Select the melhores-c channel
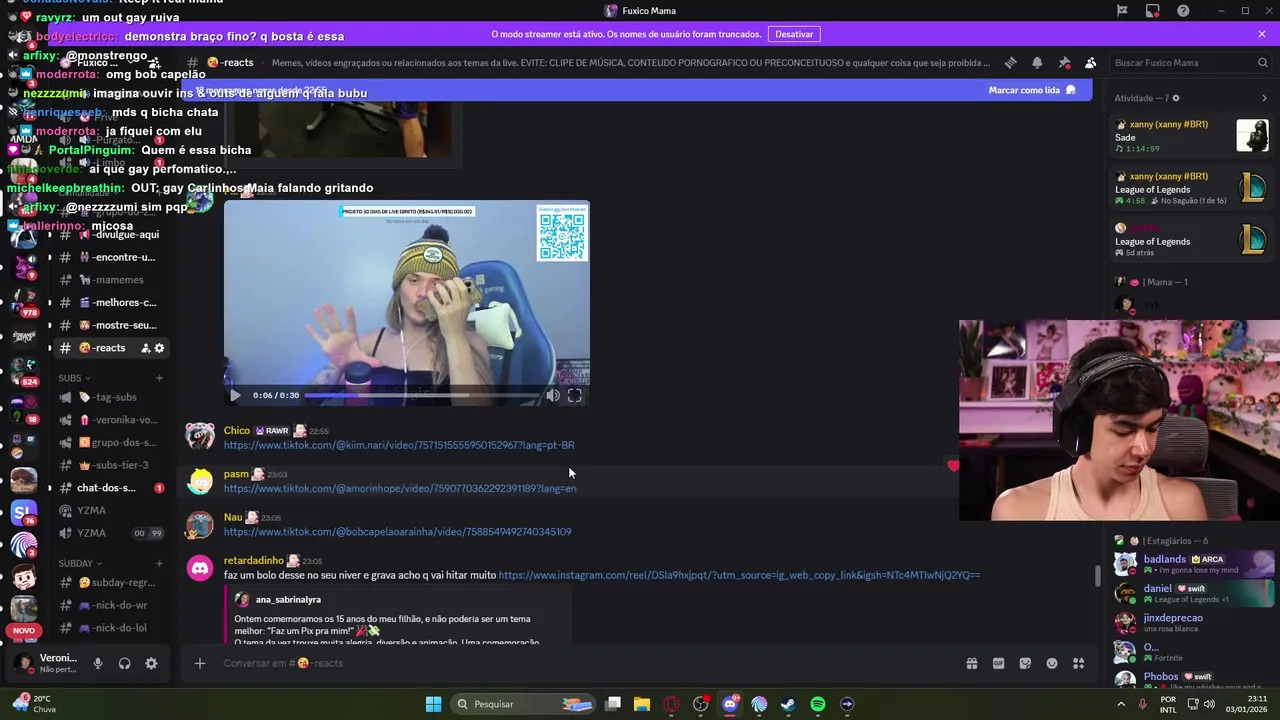This screenshot has height=720, width=1280. [x=110, y=302]
